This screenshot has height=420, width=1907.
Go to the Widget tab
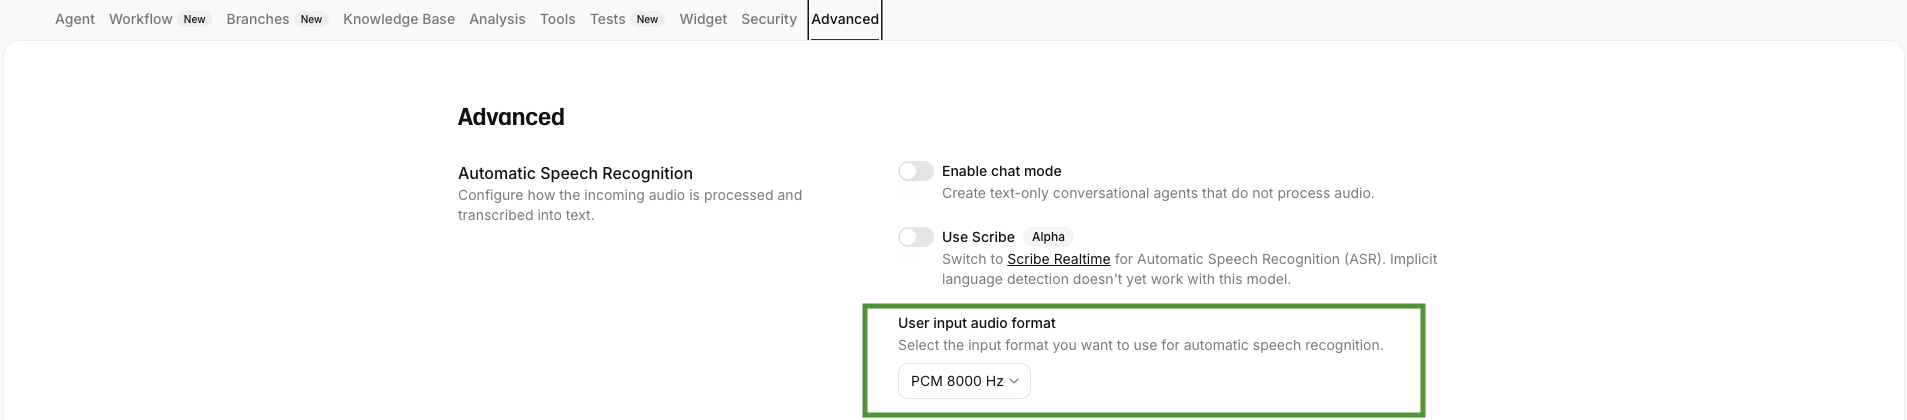(x=703, y=19)
